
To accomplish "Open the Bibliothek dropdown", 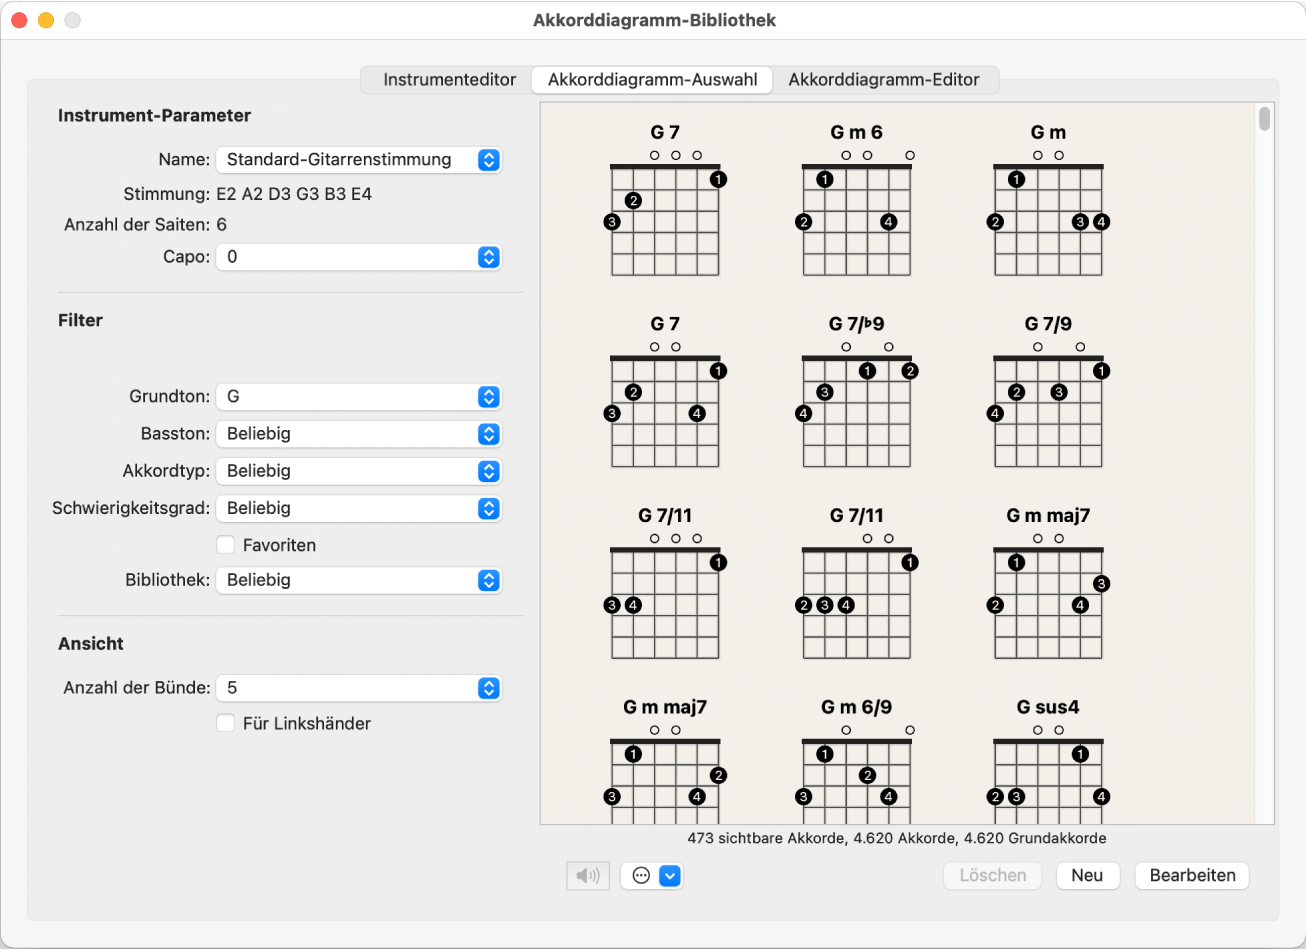I will [x=358, y=580].
